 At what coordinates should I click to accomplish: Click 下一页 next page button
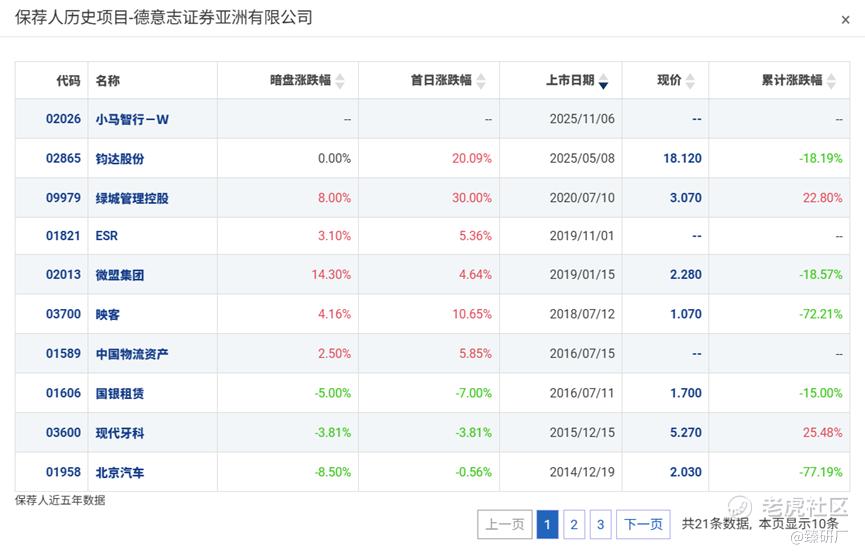[x=643, y=524]
